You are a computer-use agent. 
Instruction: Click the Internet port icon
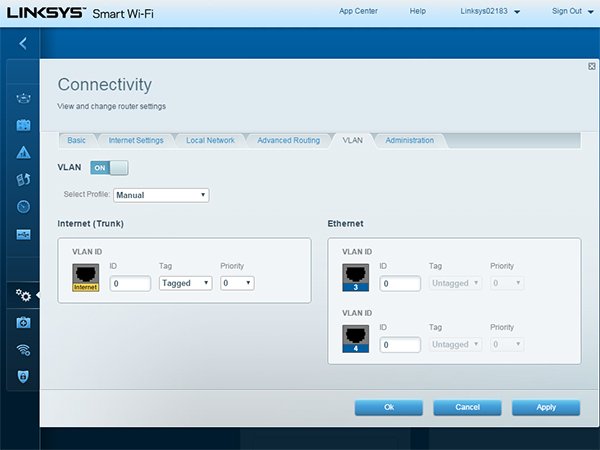86,277
